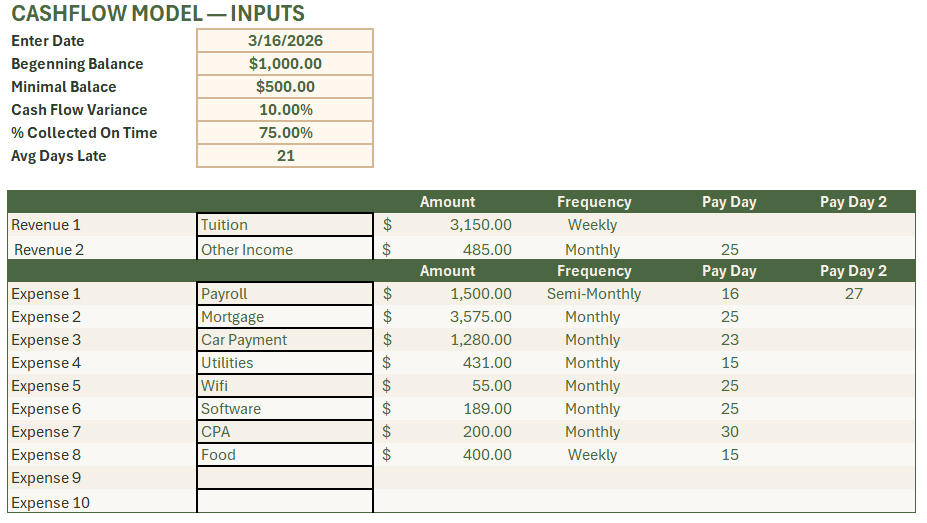Screen dimensions: 927x523
Task: Click the Food name cell
Action: point(285,455)
